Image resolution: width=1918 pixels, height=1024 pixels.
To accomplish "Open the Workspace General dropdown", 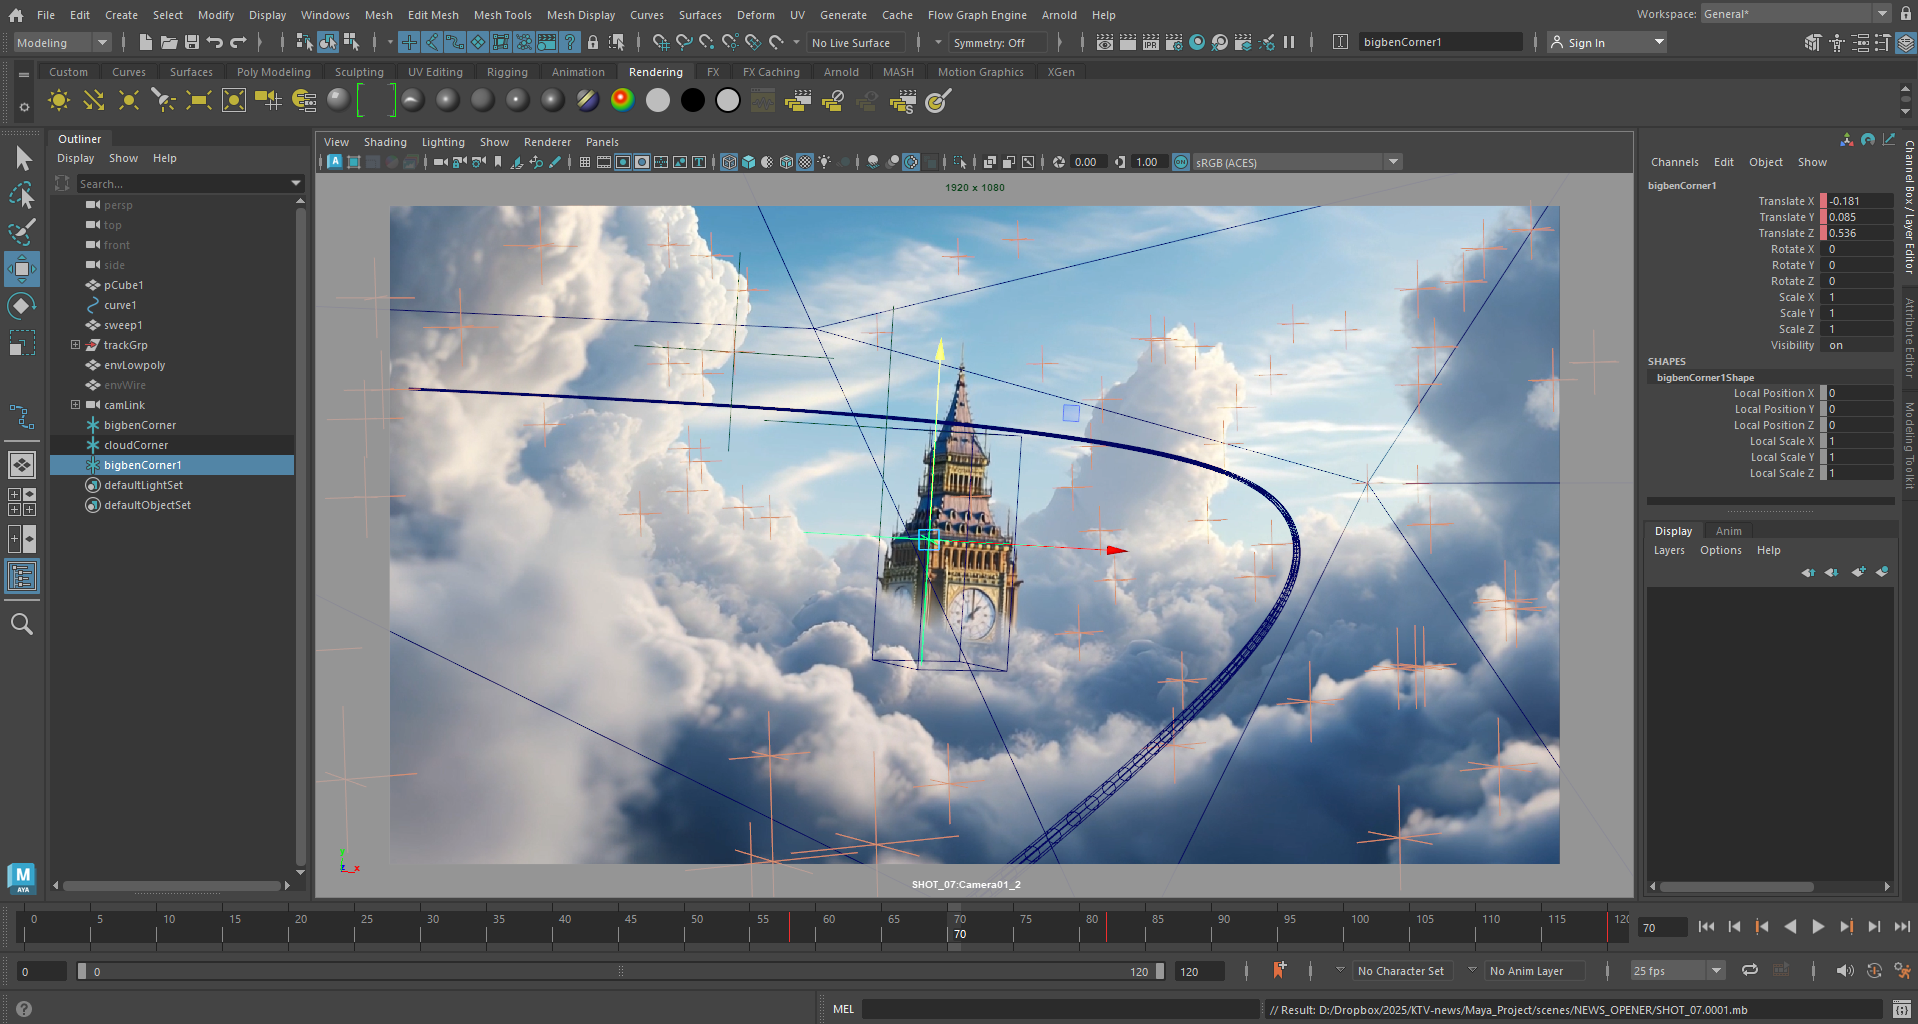I will click(x=1794, y=14).
